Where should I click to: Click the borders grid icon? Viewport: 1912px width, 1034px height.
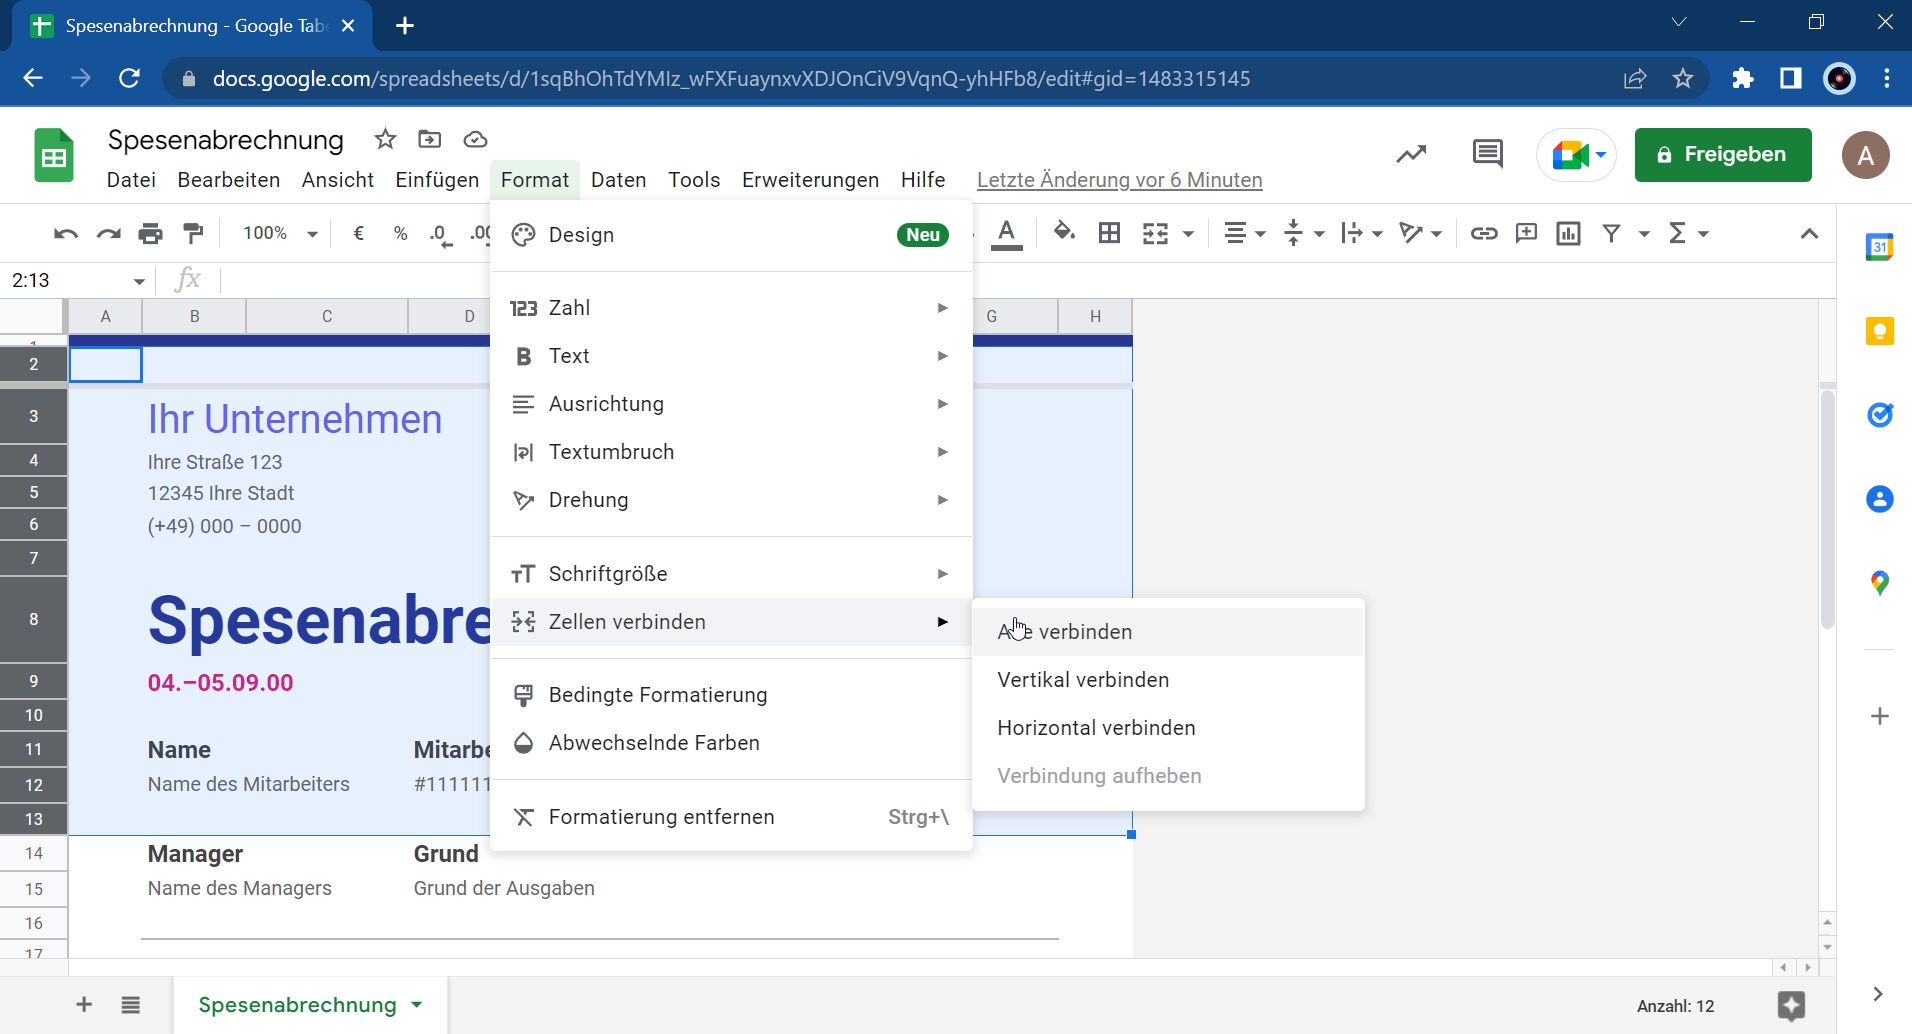(x=1110, y=233)
